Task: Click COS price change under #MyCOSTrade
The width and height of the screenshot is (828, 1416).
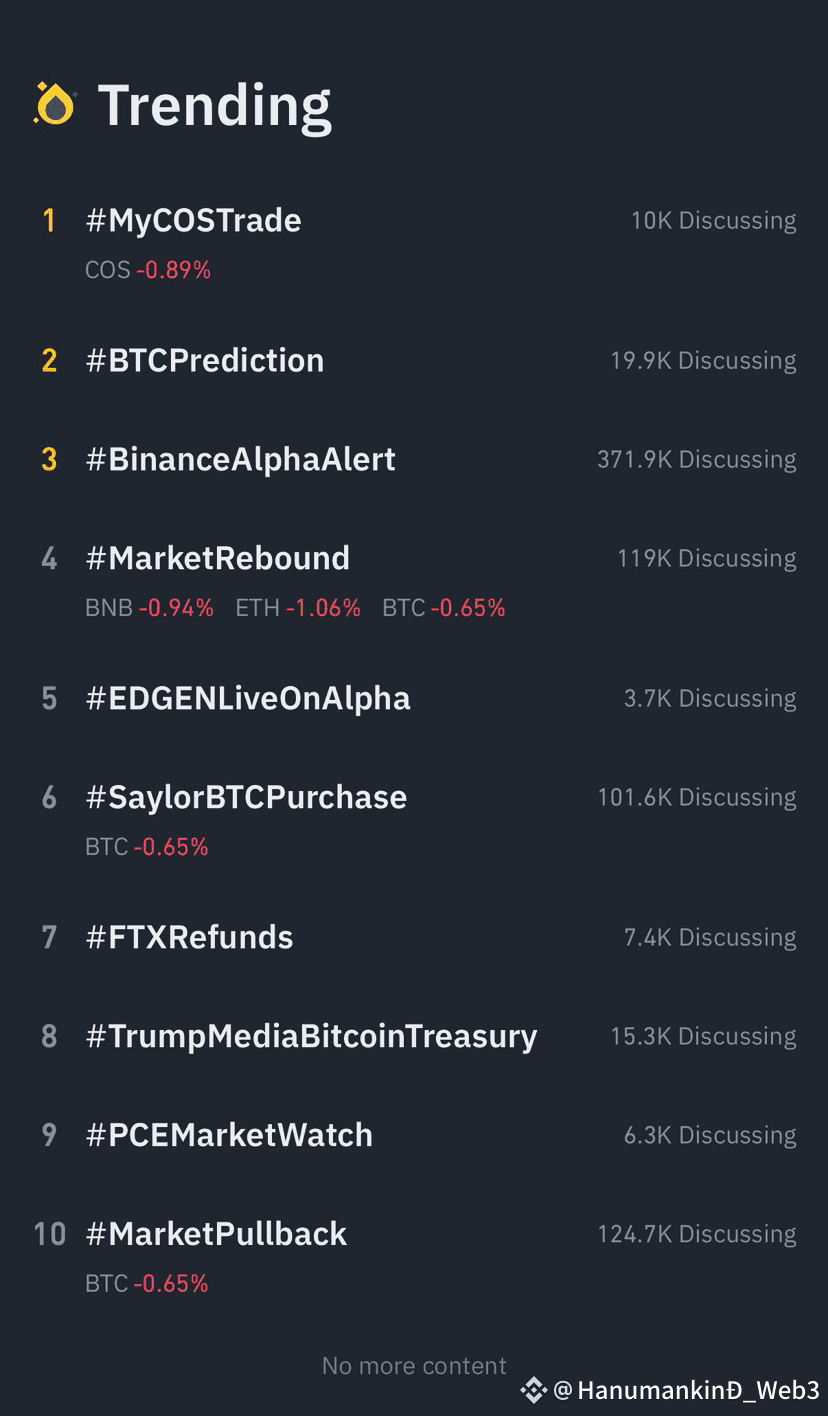Action: [x=148, y=270]
